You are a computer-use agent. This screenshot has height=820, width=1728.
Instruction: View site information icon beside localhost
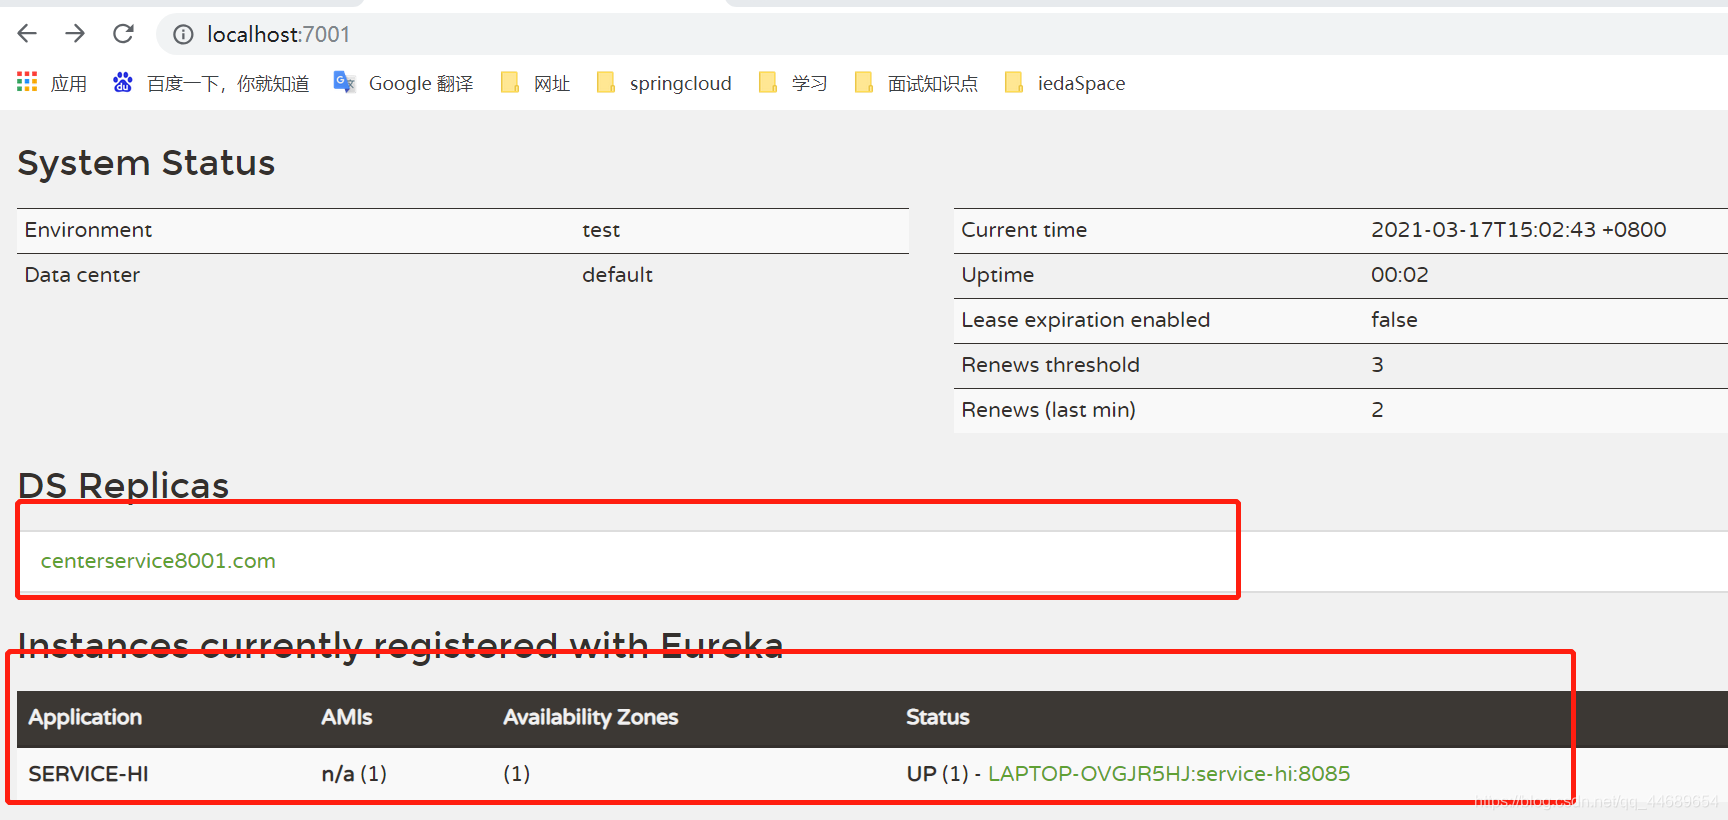click(183, 35)
